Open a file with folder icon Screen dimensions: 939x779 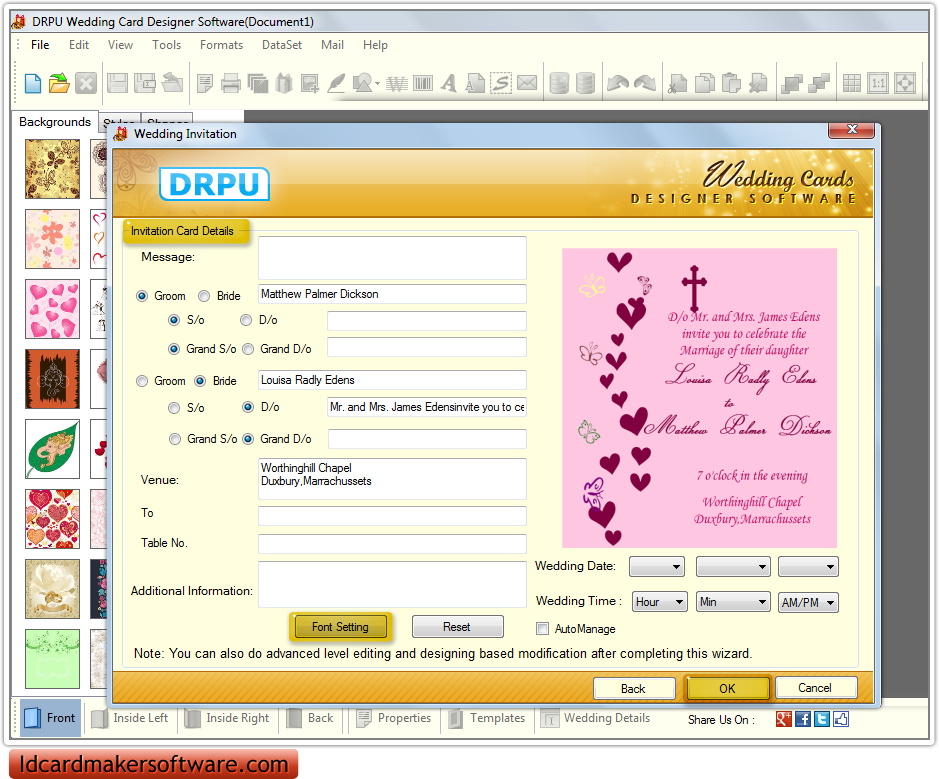coord(59,83)
